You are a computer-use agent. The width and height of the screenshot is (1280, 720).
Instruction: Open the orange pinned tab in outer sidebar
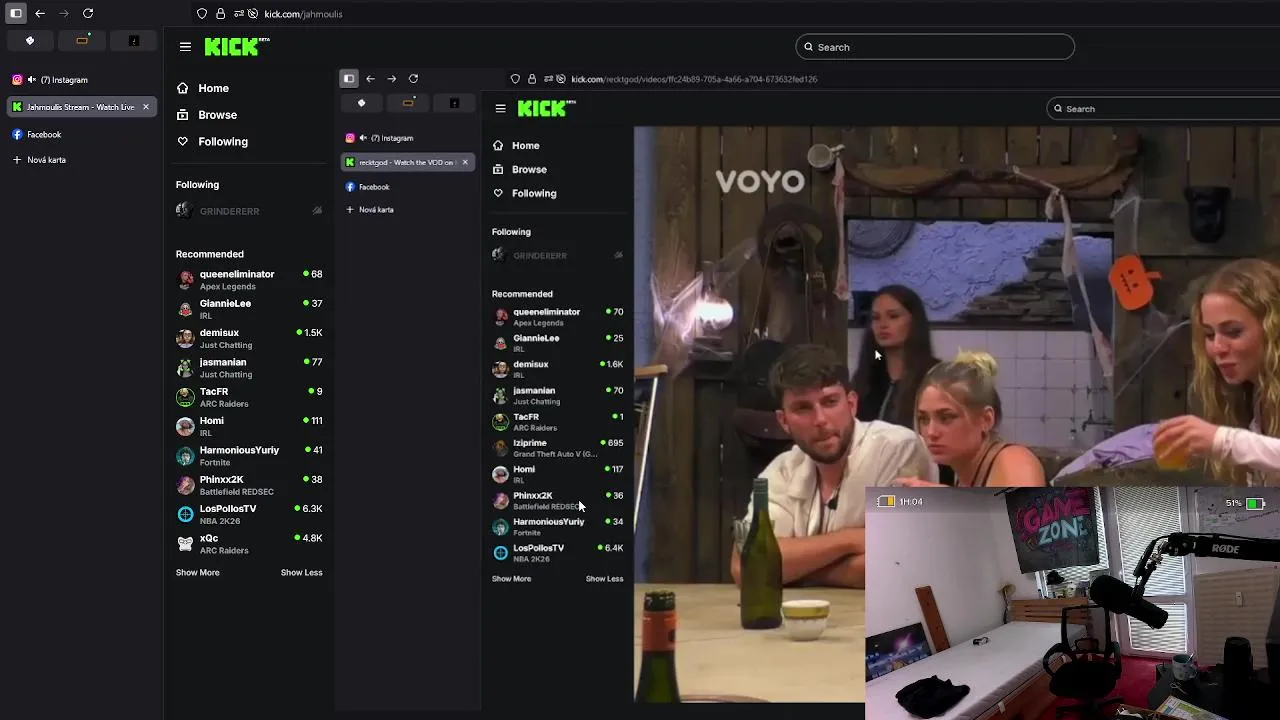82,41
